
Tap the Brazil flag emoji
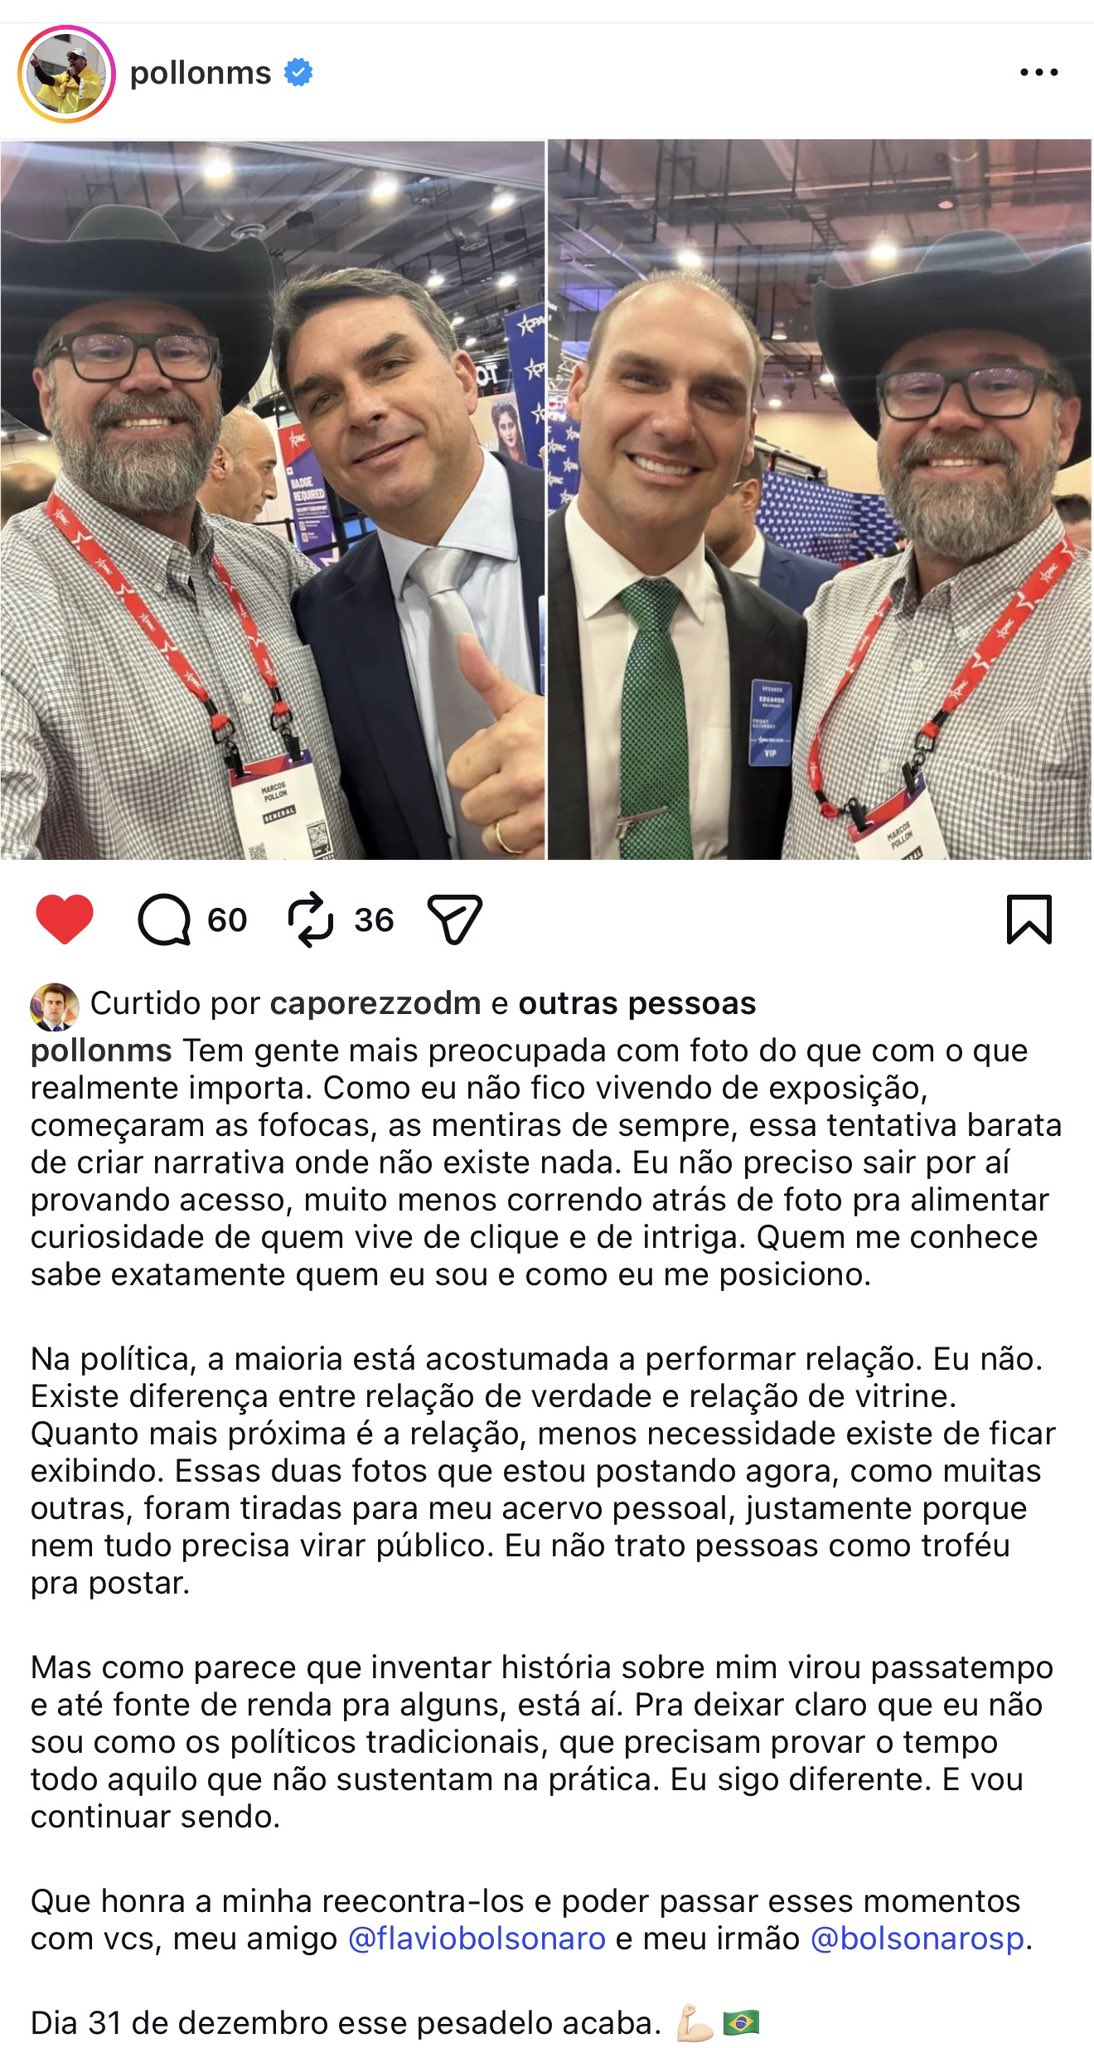(x=740, y=2022)
